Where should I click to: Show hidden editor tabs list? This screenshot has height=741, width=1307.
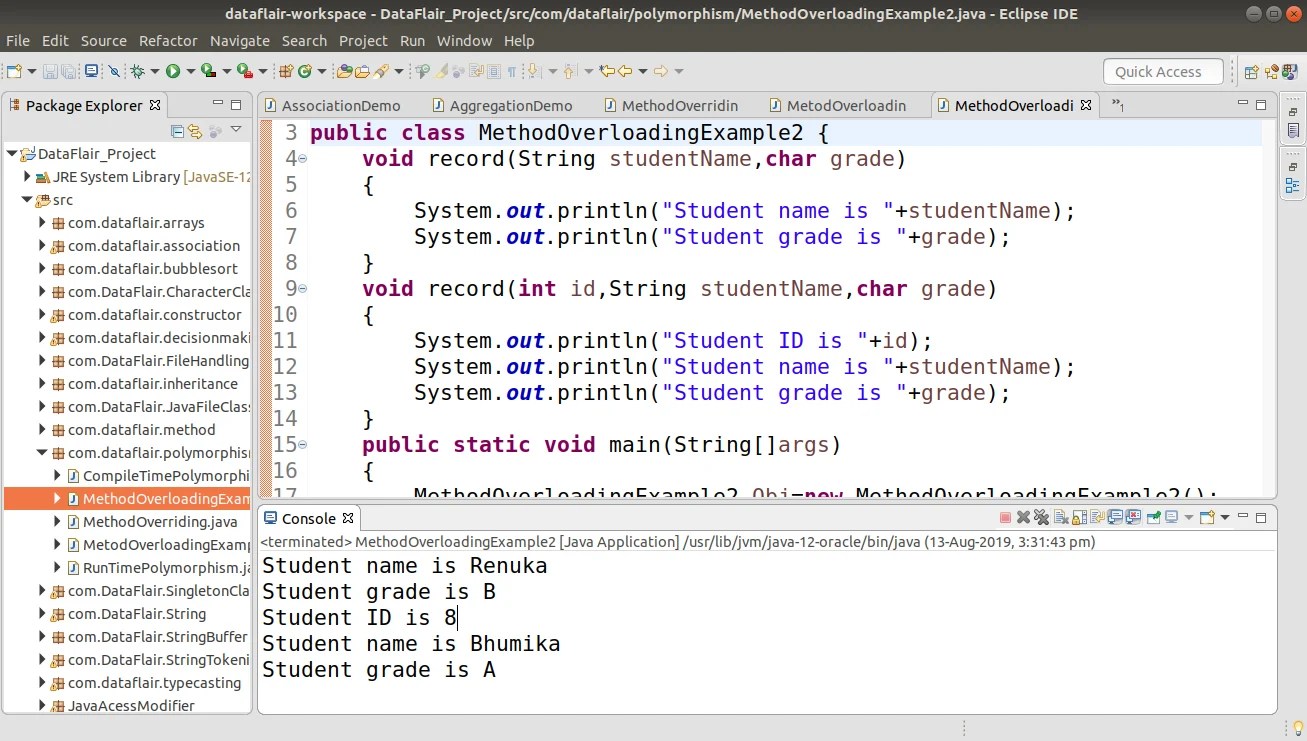[1118, 105]
